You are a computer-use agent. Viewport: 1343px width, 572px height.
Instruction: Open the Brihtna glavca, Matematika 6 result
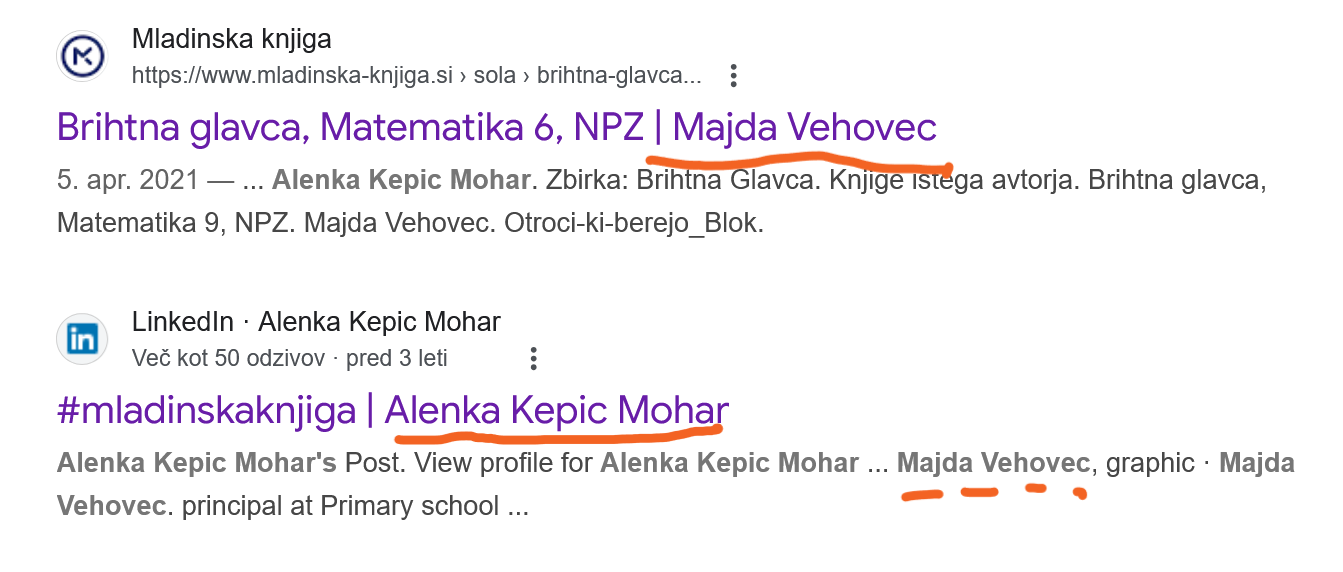(496, 128)
